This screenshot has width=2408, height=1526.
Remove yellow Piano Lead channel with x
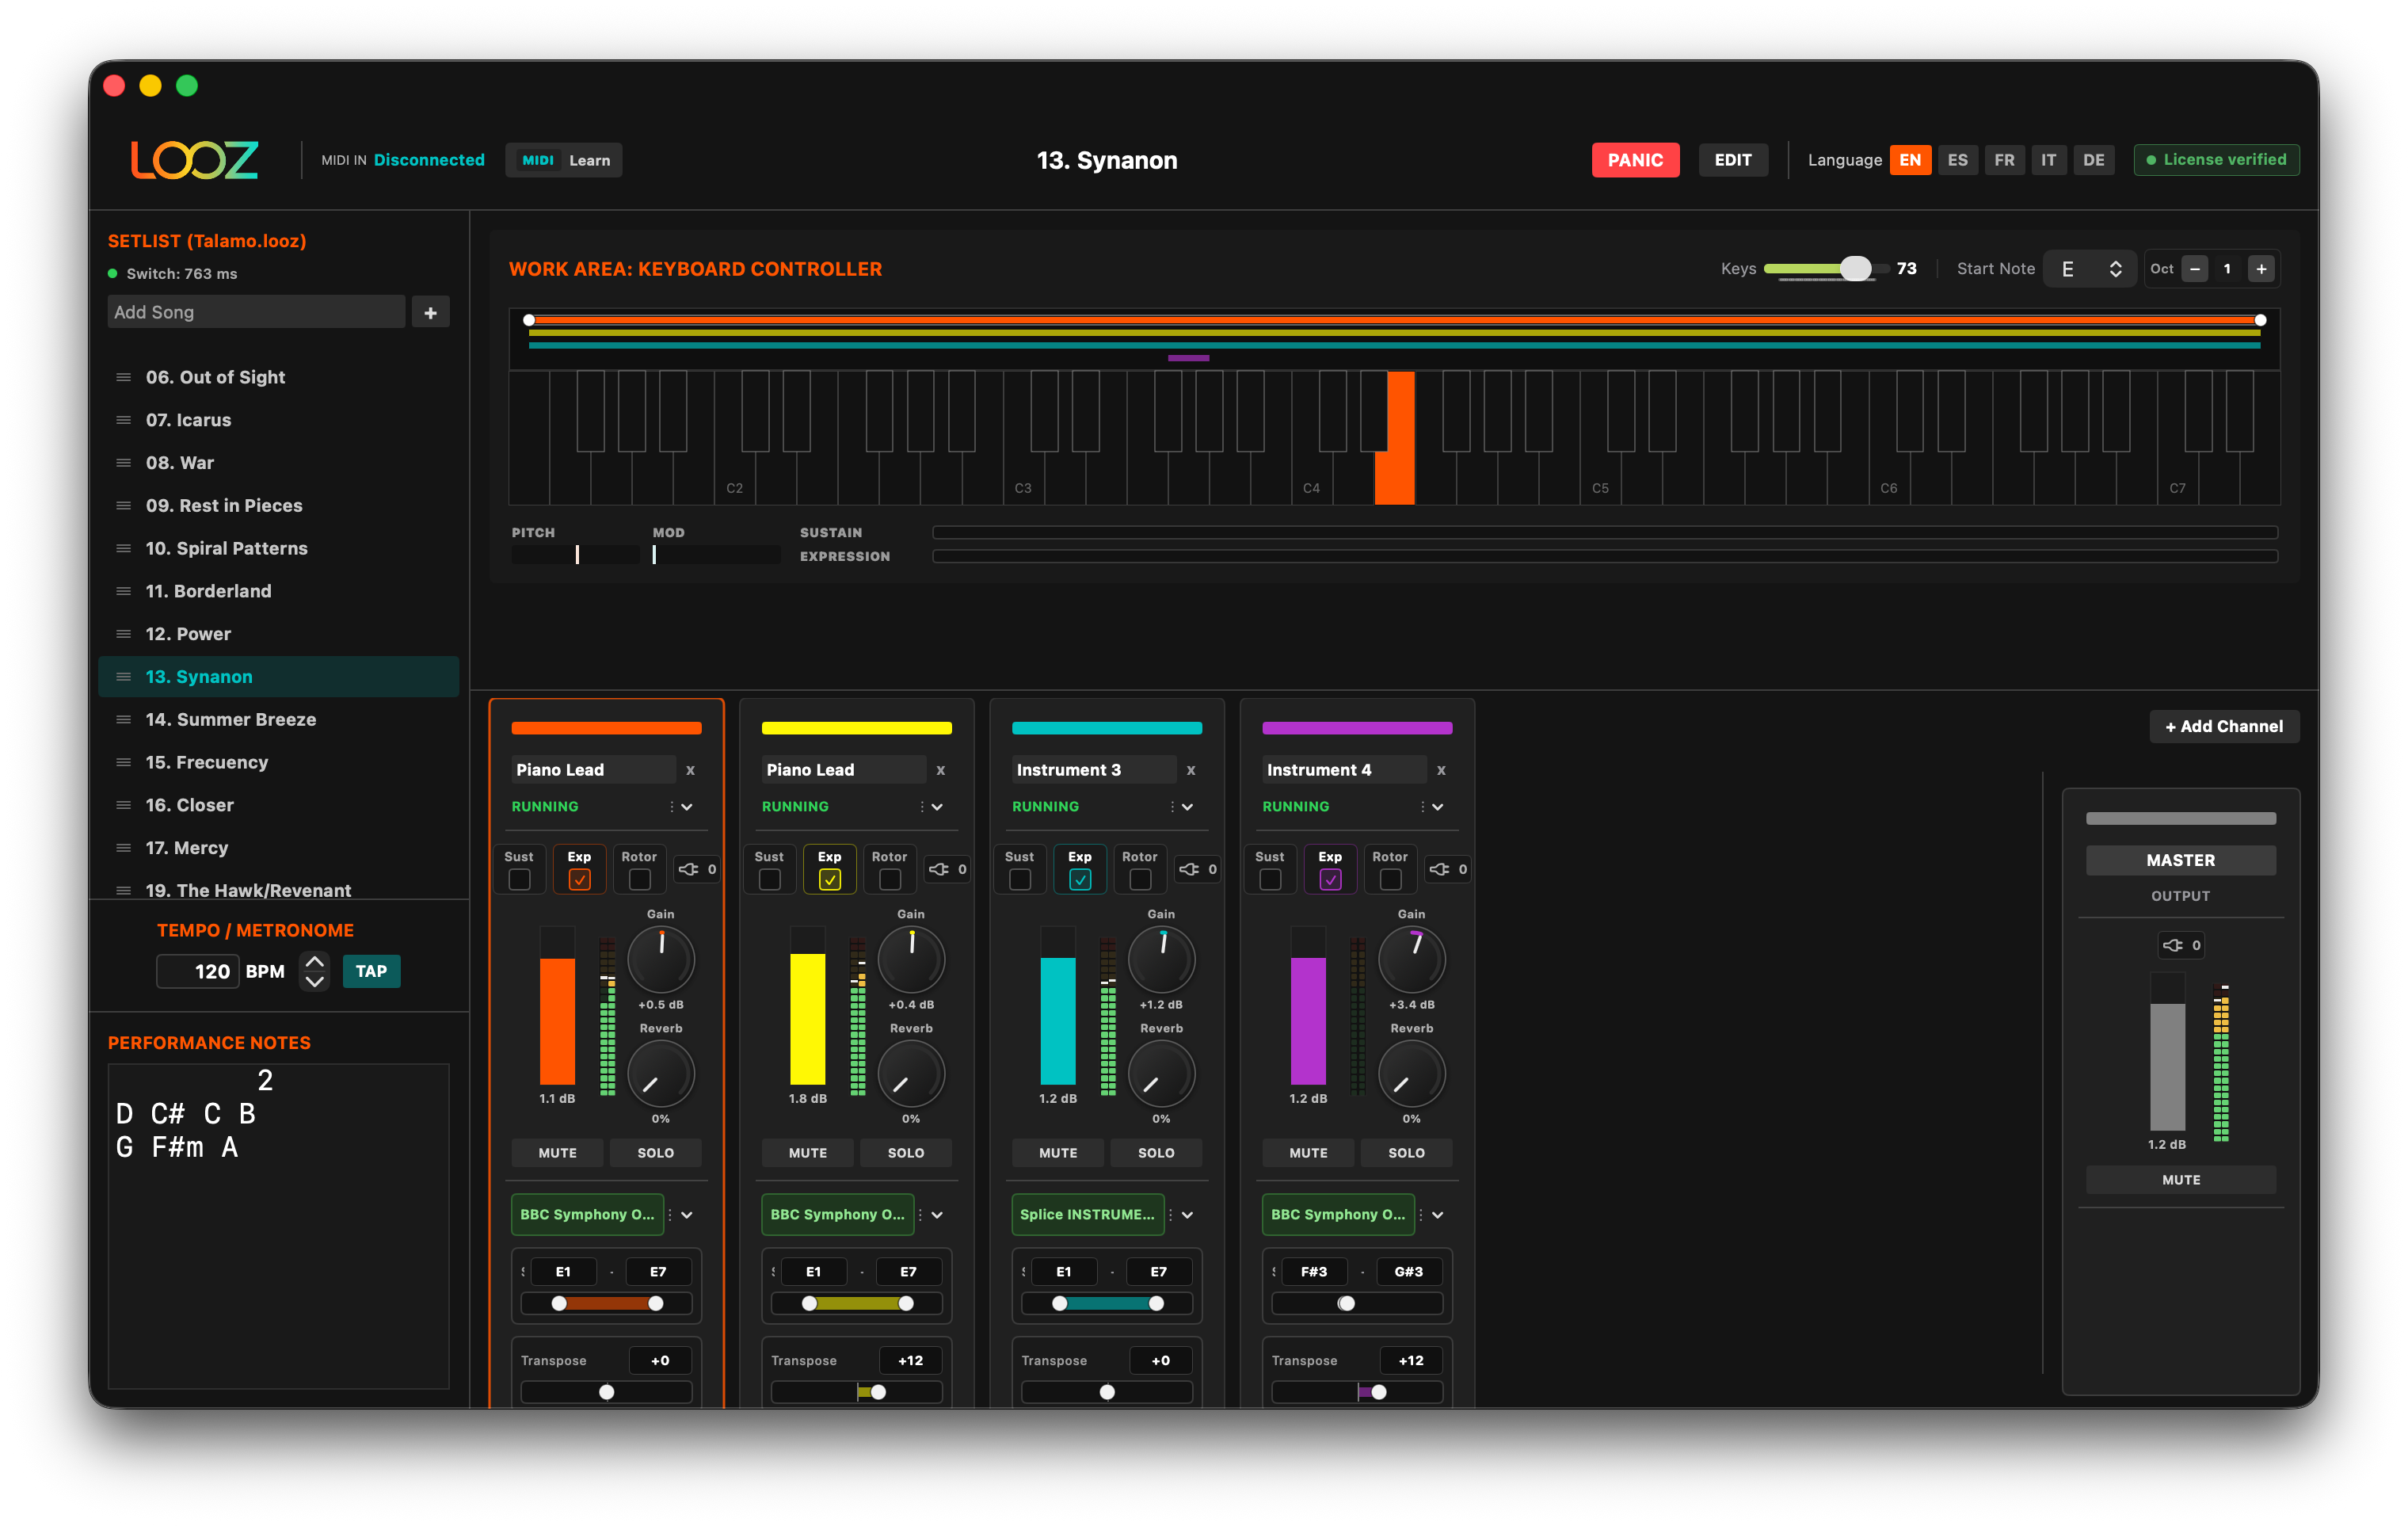point(940,770)
